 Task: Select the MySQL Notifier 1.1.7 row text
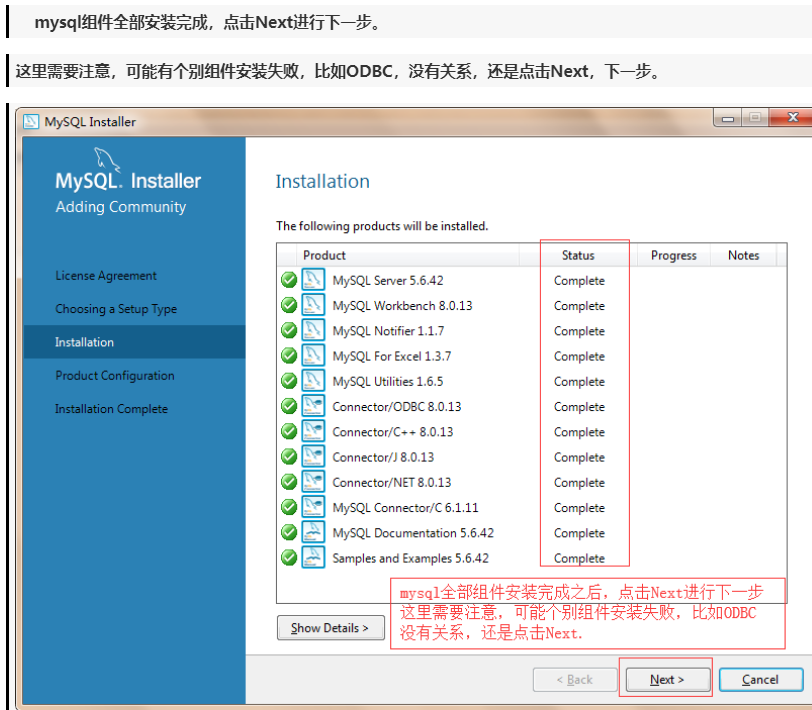[x=388, y=331]
